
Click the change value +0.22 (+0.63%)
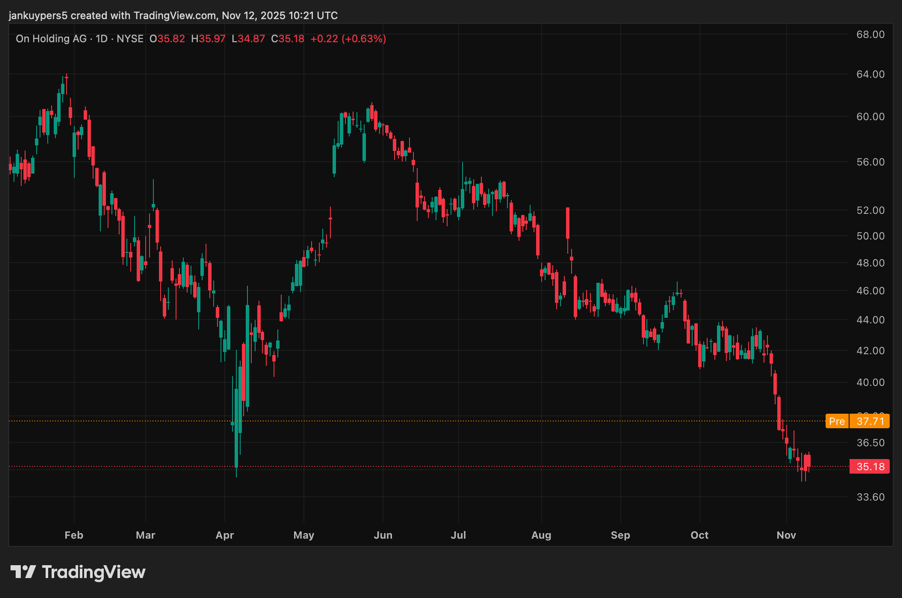(348, 39)
